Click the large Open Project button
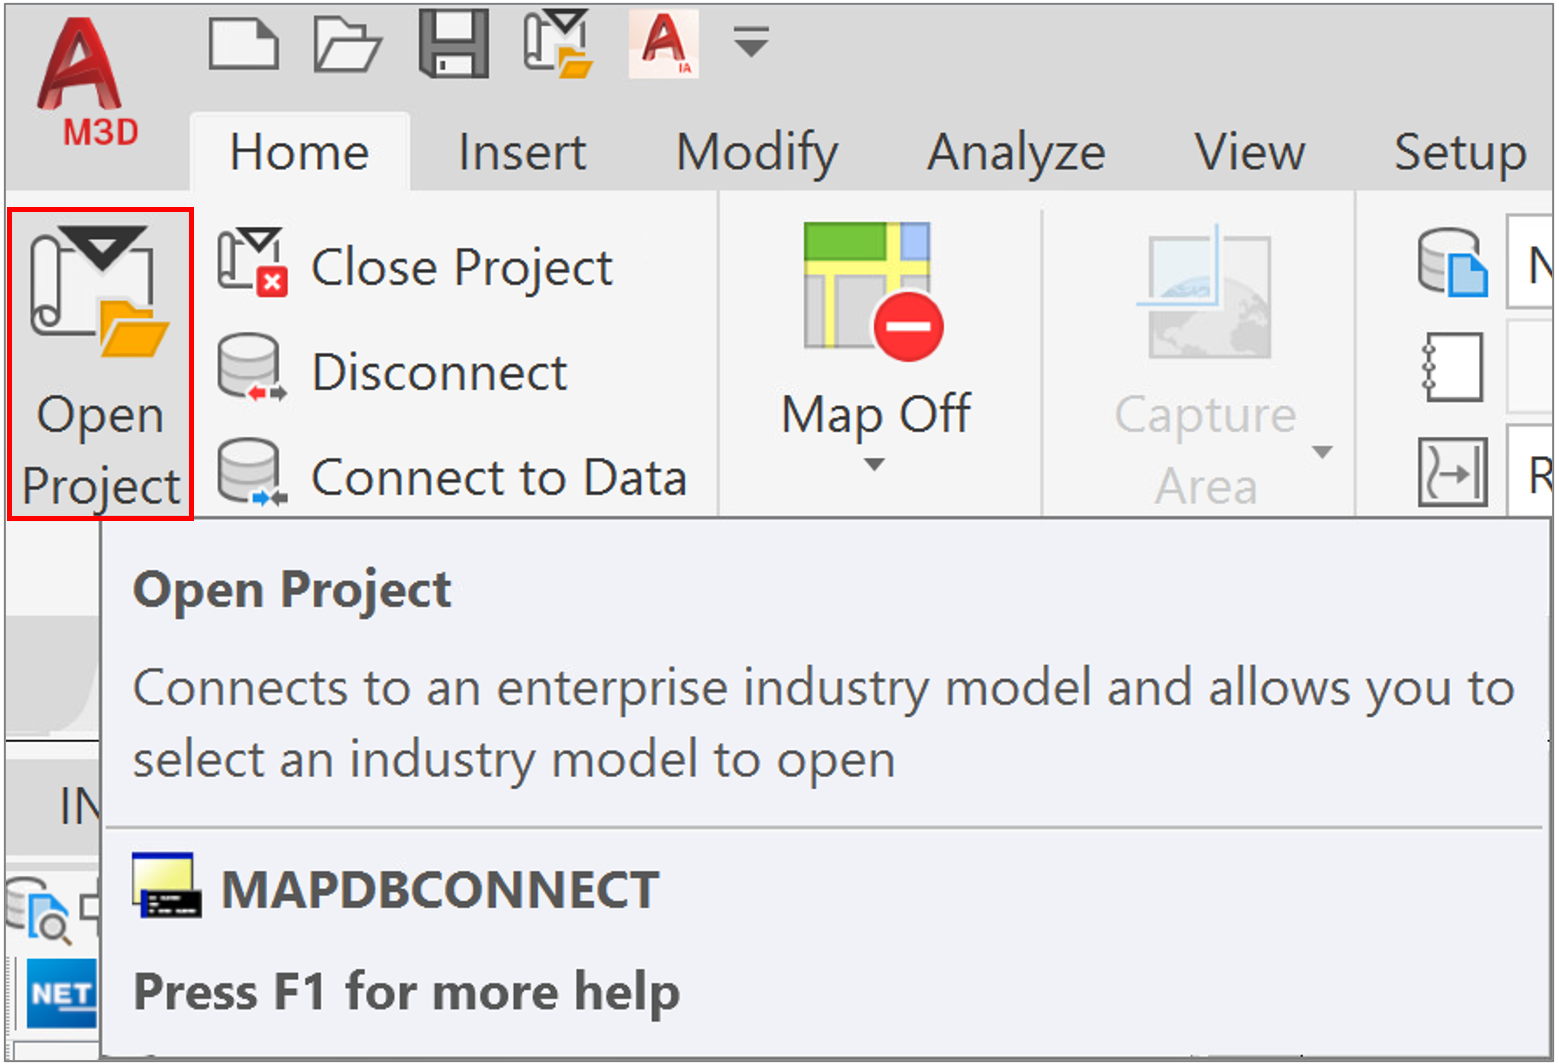This screenshot has width=1559, height=1064. pos(100,364)
